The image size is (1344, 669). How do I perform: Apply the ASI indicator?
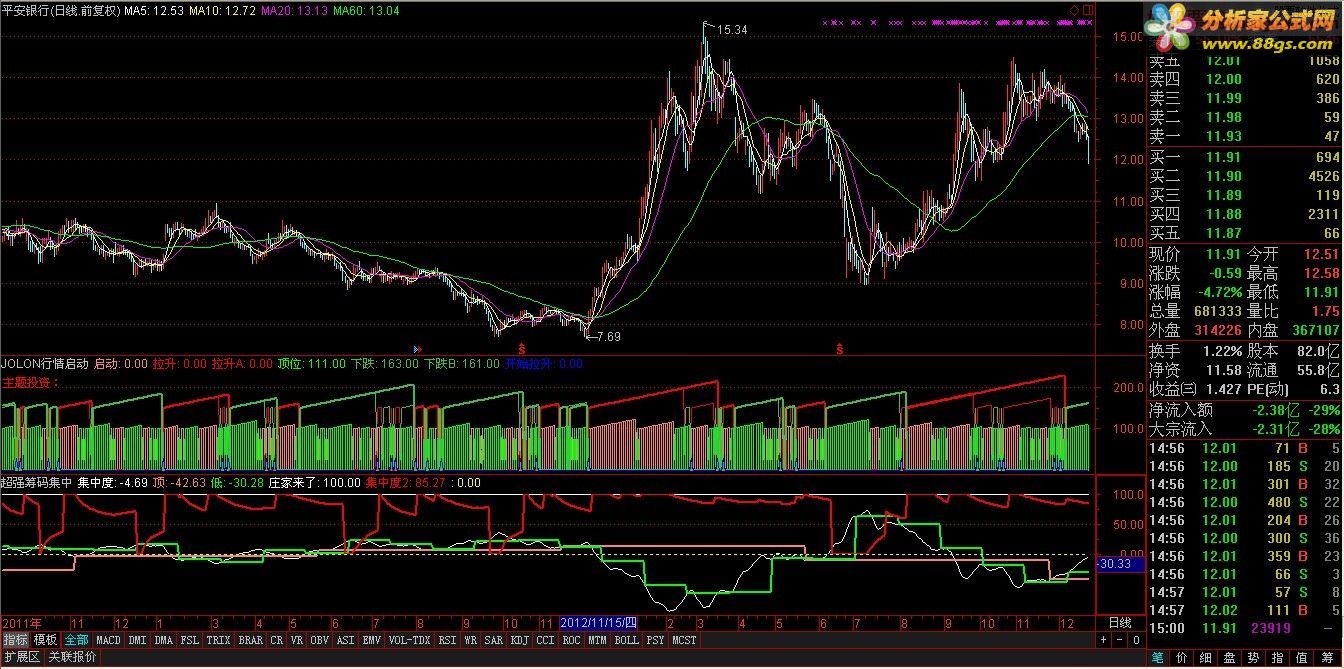tap(346, 640)
